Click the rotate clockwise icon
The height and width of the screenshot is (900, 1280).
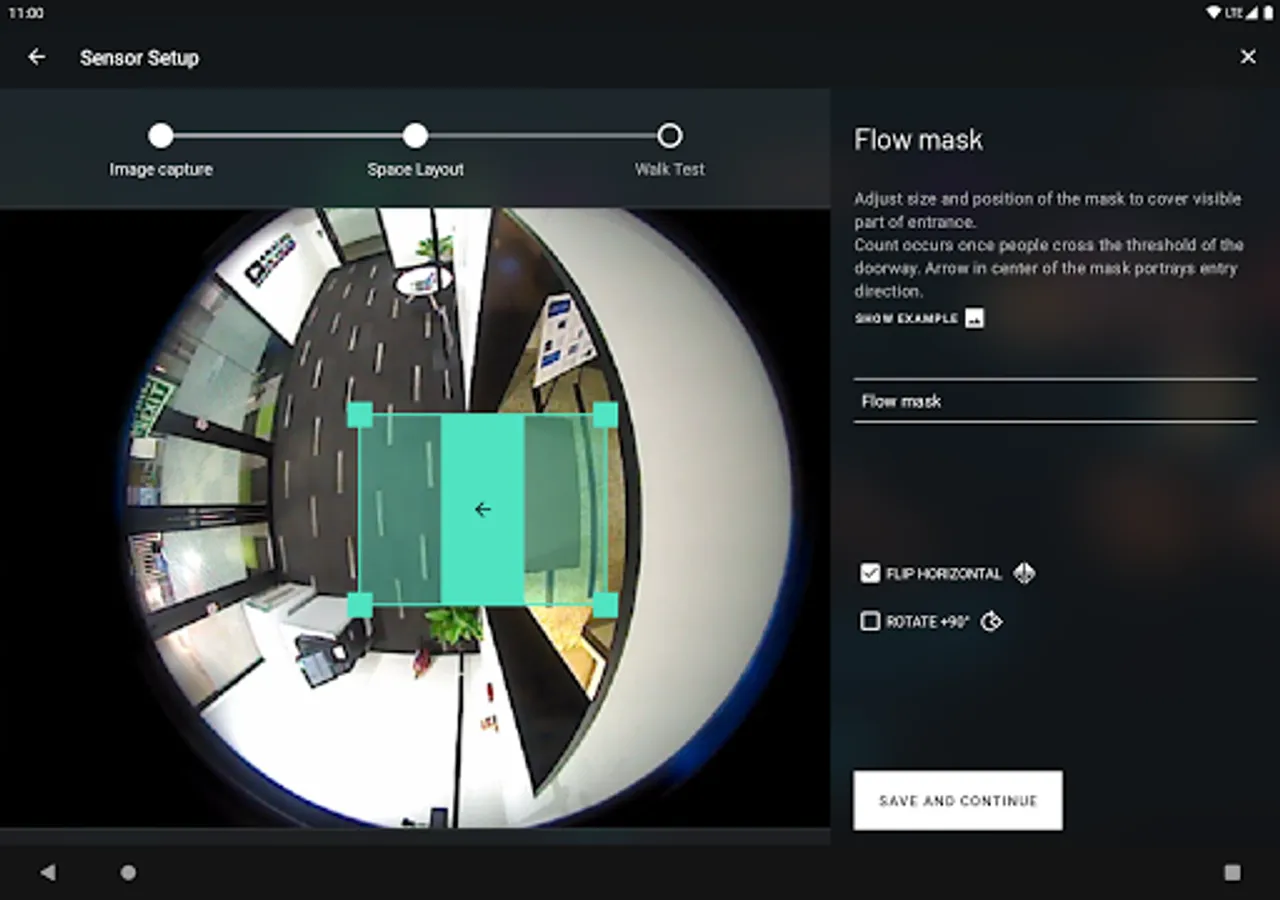coord(991,622)
